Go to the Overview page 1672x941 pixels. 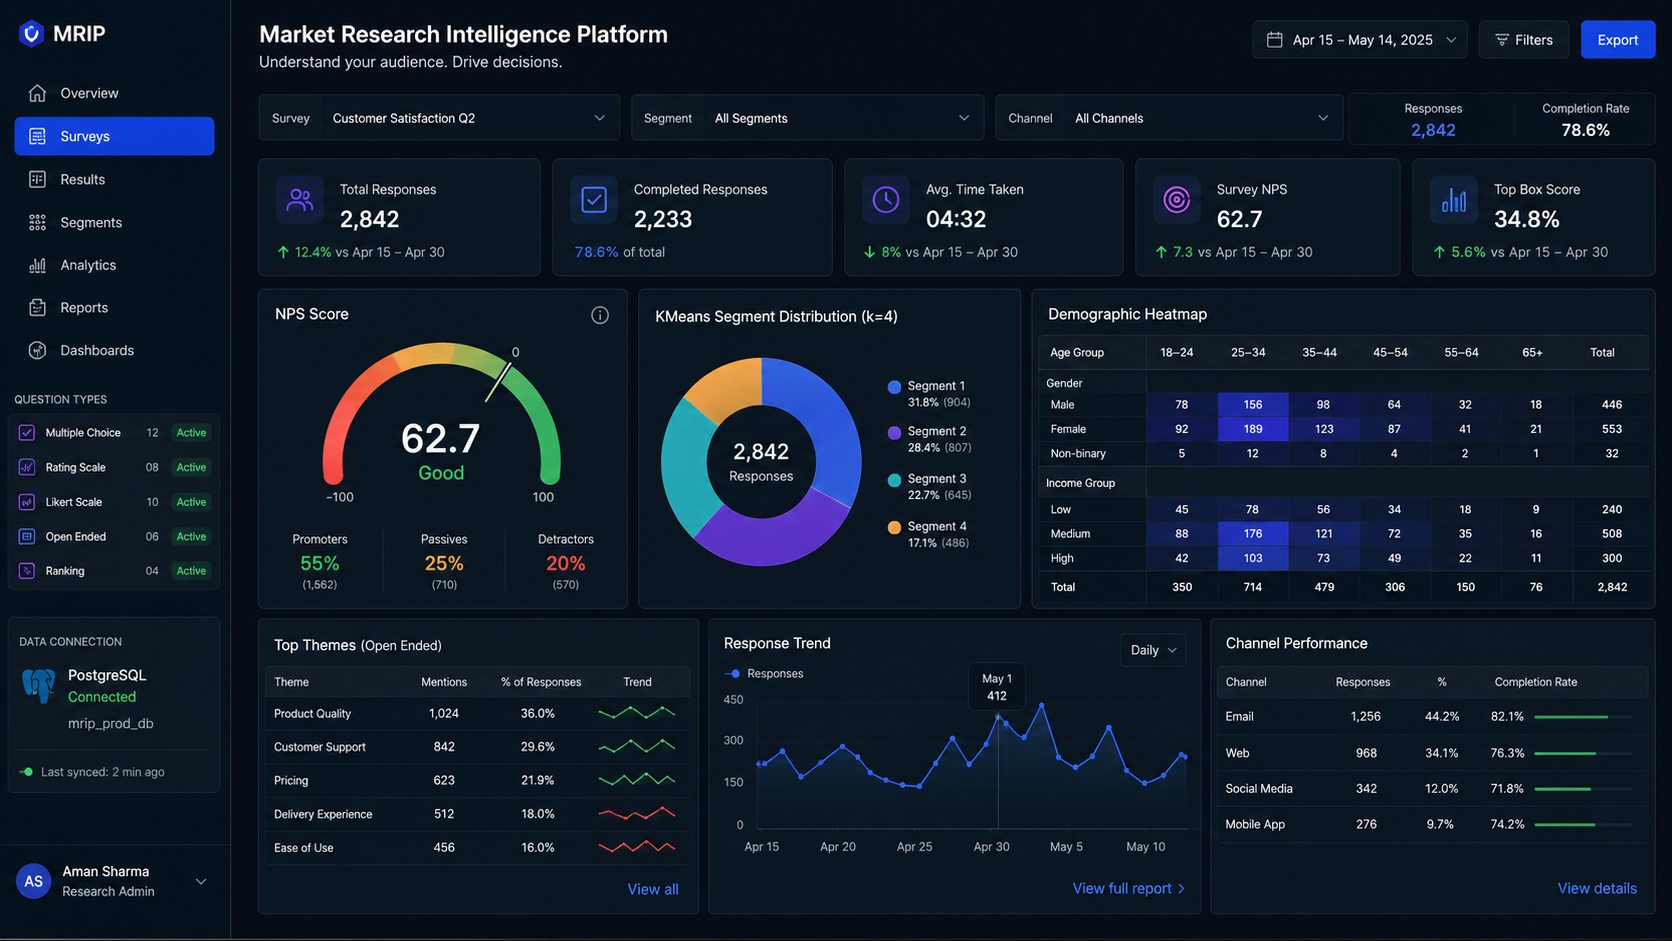114,93
